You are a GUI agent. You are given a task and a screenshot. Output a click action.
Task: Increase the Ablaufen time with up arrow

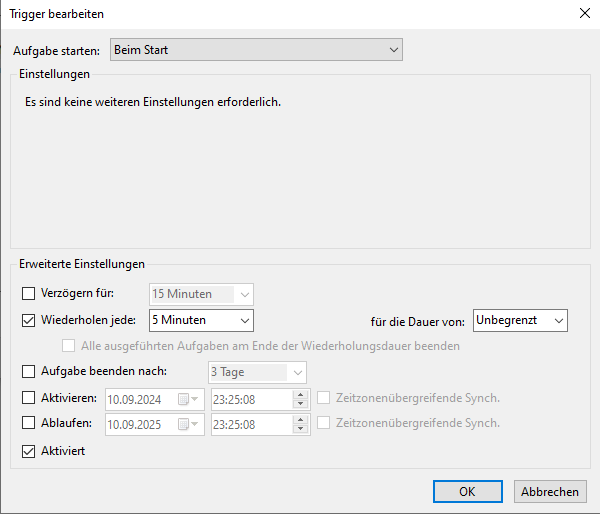click(300, 420)
